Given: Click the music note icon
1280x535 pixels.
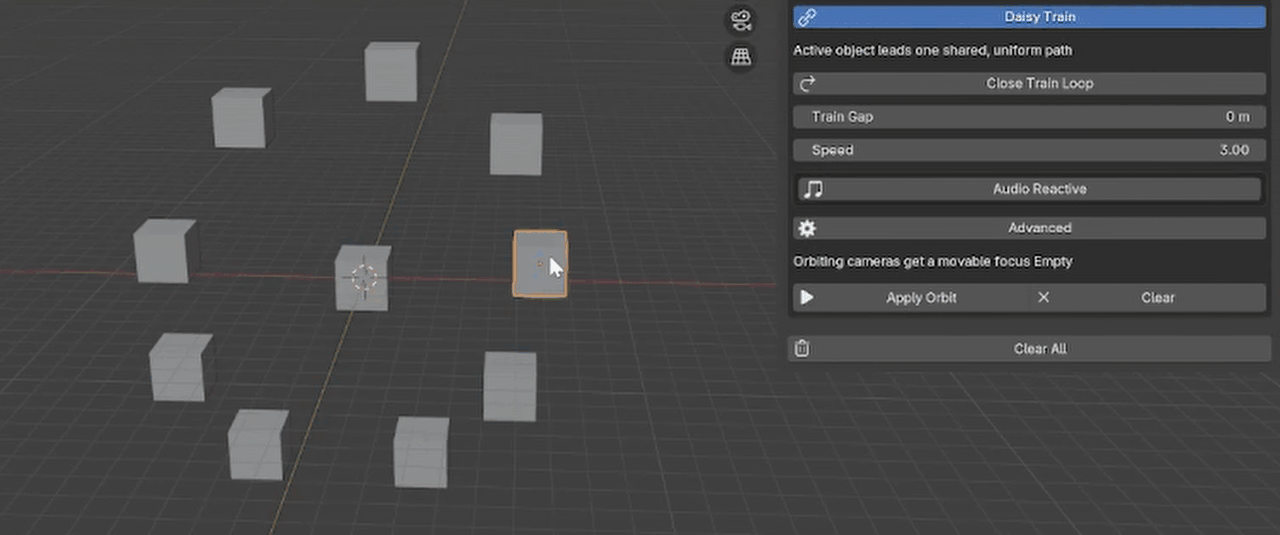Looking at the screenshot, I should click(814, 189).
